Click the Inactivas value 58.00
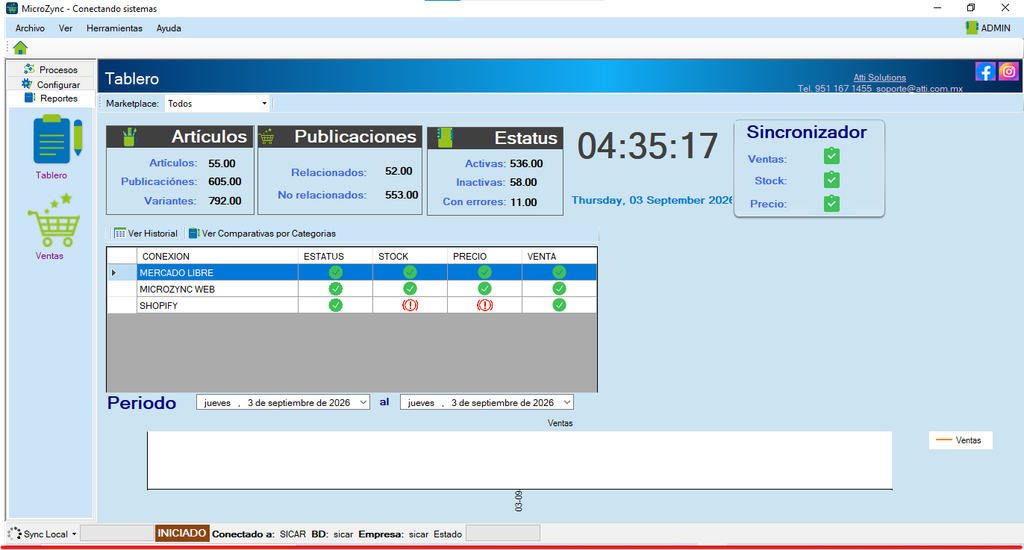 point(524,182)
